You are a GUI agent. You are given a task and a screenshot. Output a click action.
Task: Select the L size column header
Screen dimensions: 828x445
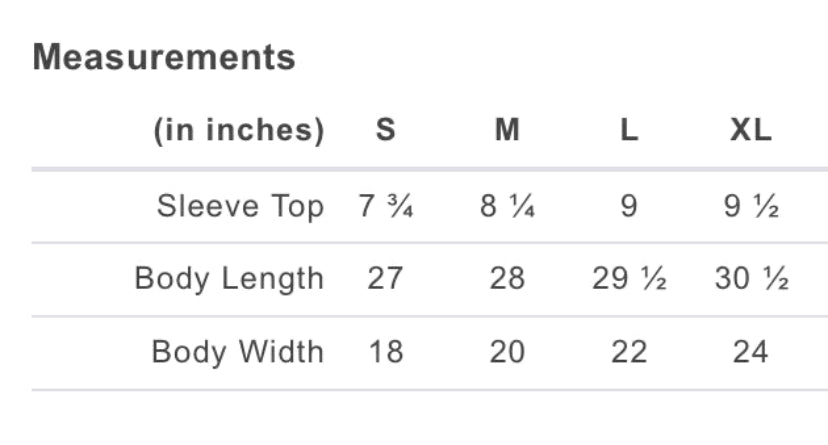(x=629, y=131)
